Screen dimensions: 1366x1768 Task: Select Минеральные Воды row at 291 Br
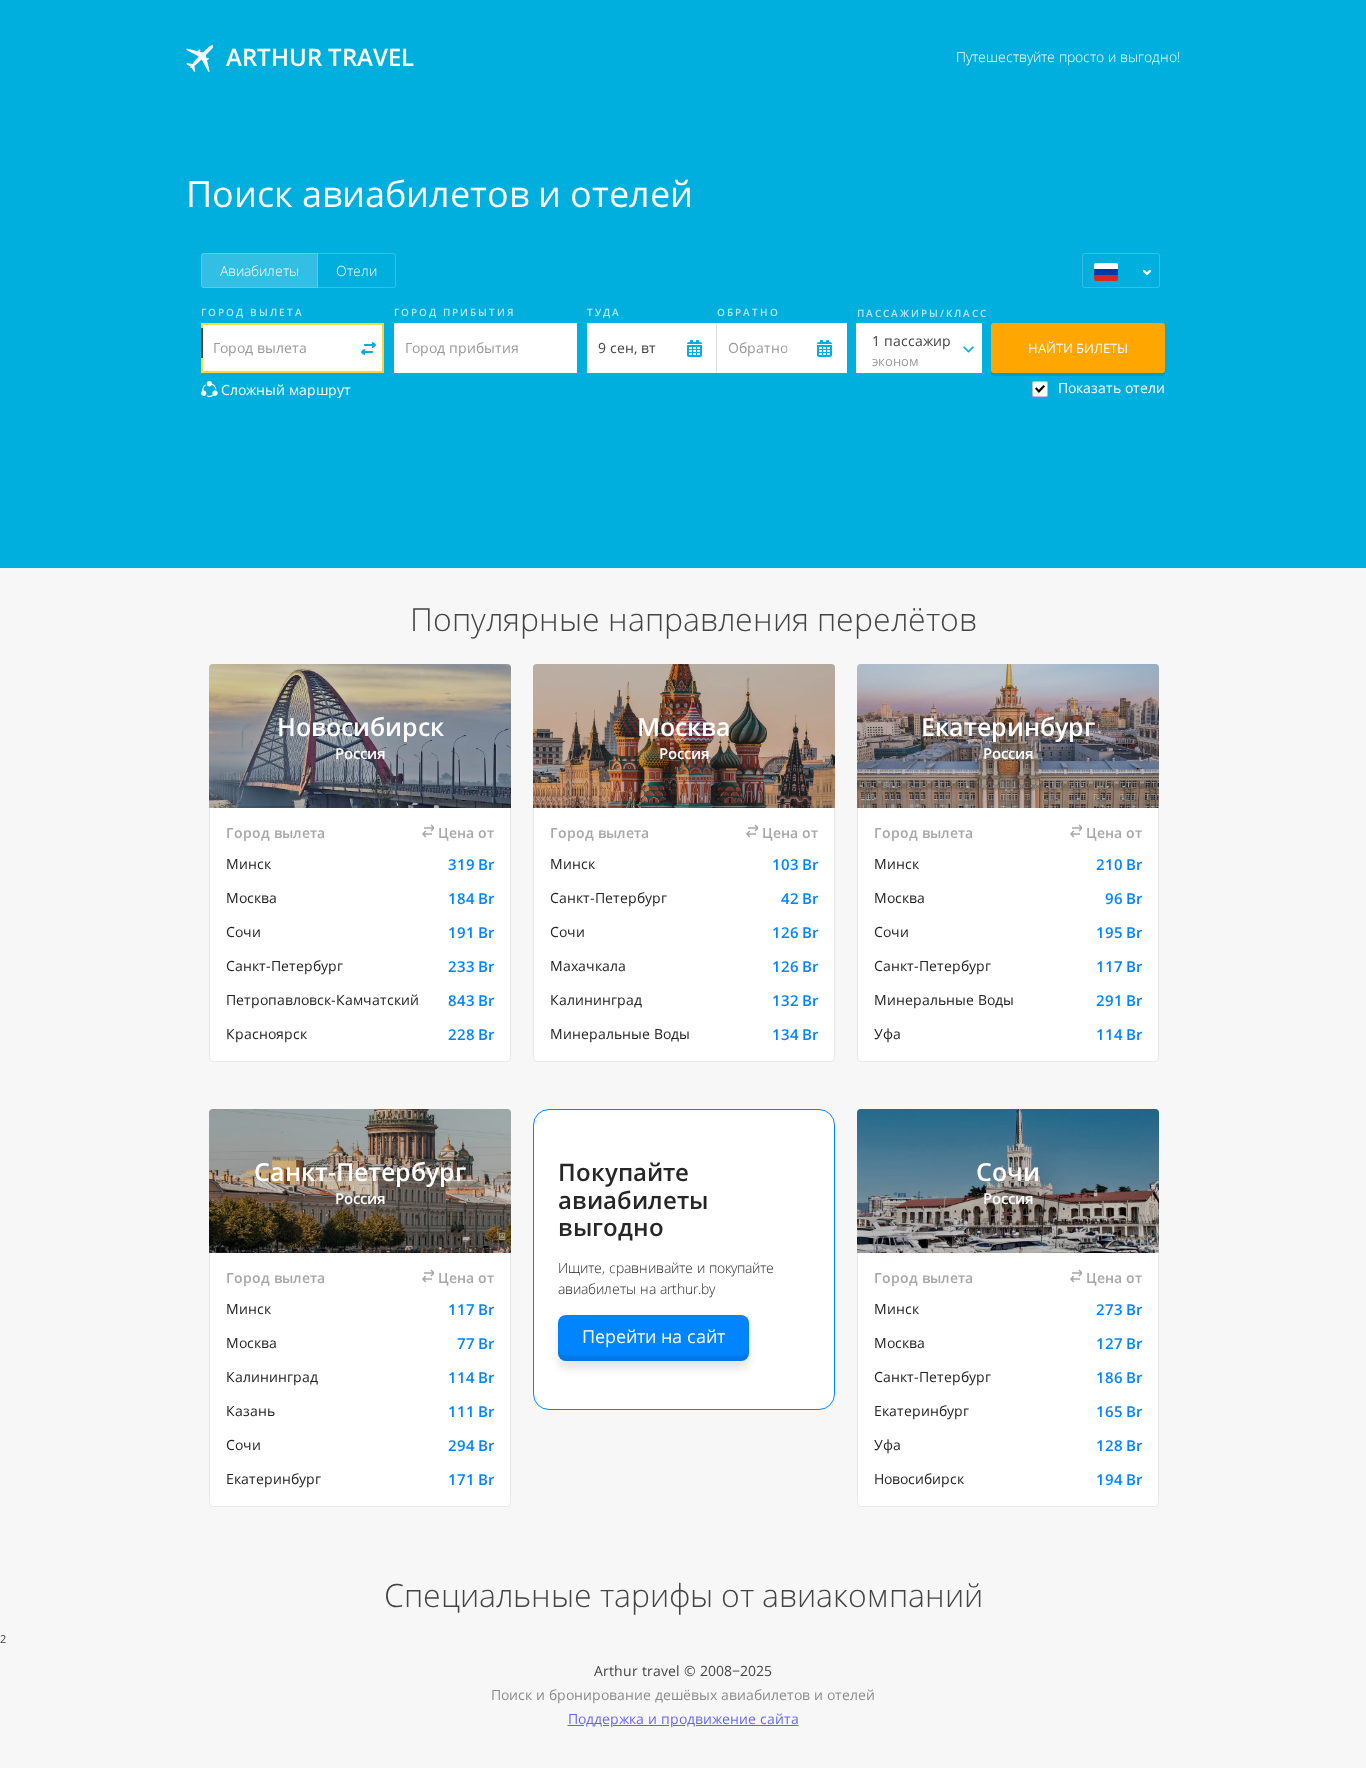(x=1008, y=1000)
